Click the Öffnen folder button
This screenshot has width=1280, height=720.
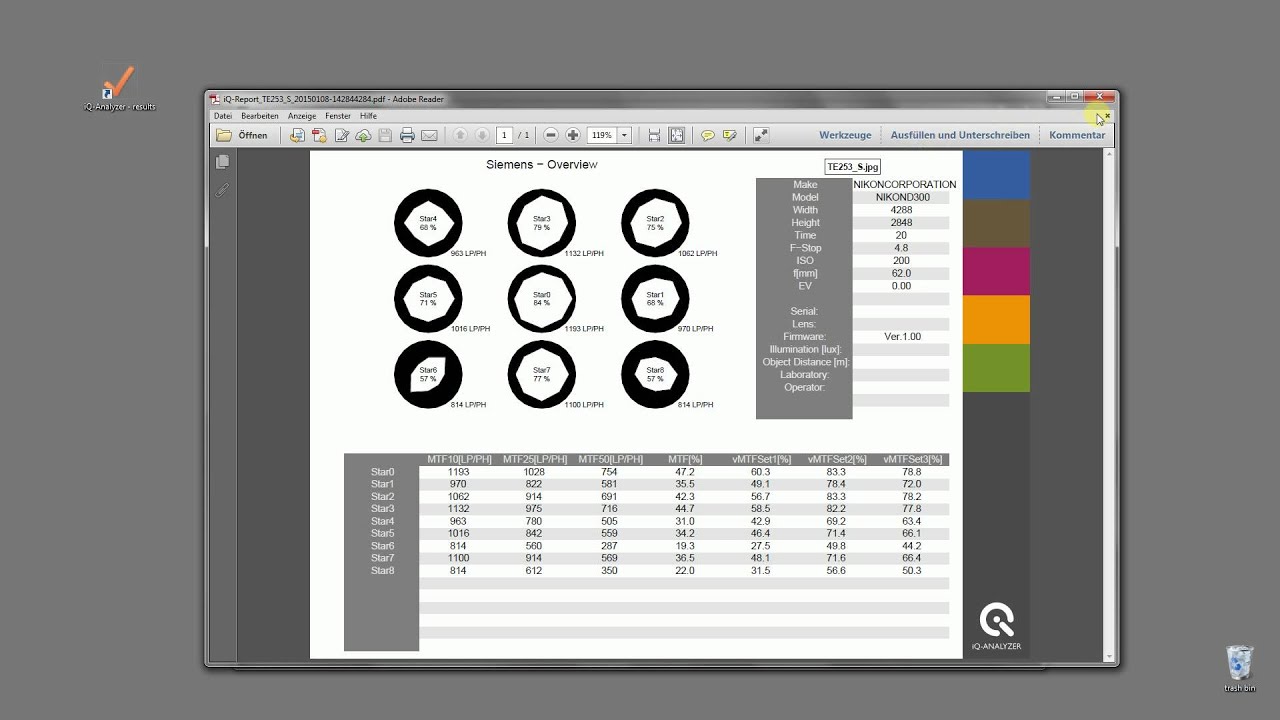[242, 135]
